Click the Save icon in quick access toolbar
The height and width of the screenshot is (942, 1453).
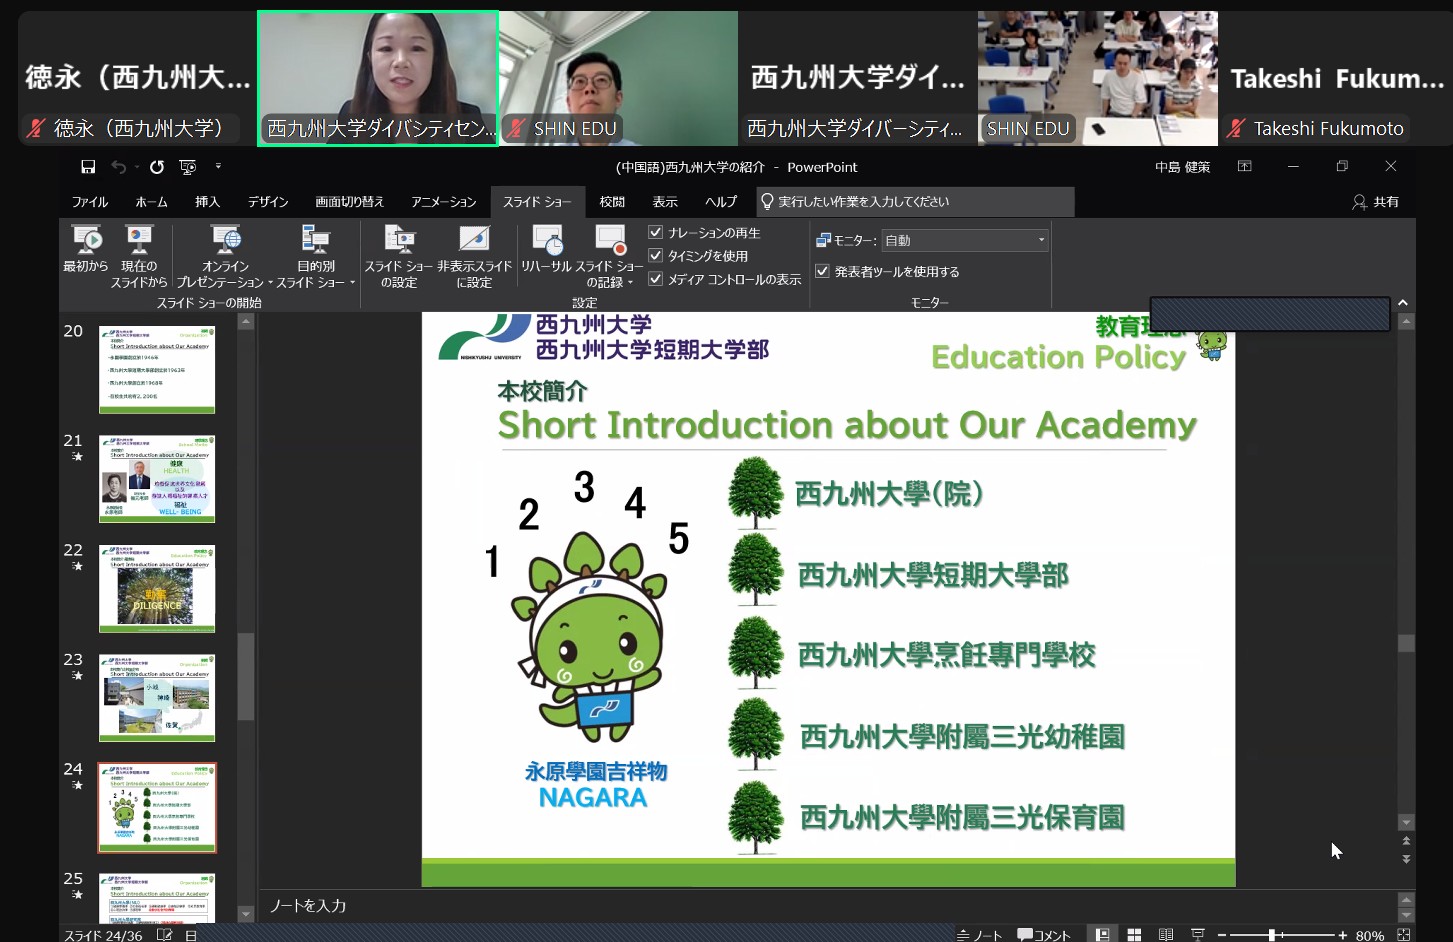pyautogui.click(x=88, y=167)
